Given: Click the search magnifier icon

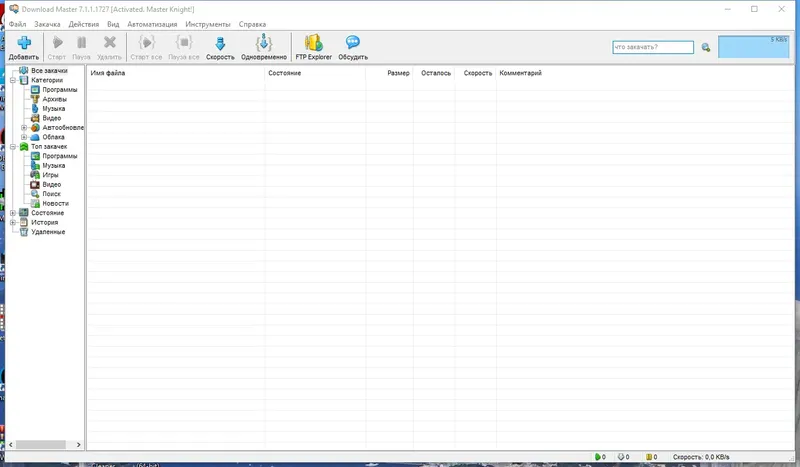Looking at the screenshot, I should coord(706,47).
